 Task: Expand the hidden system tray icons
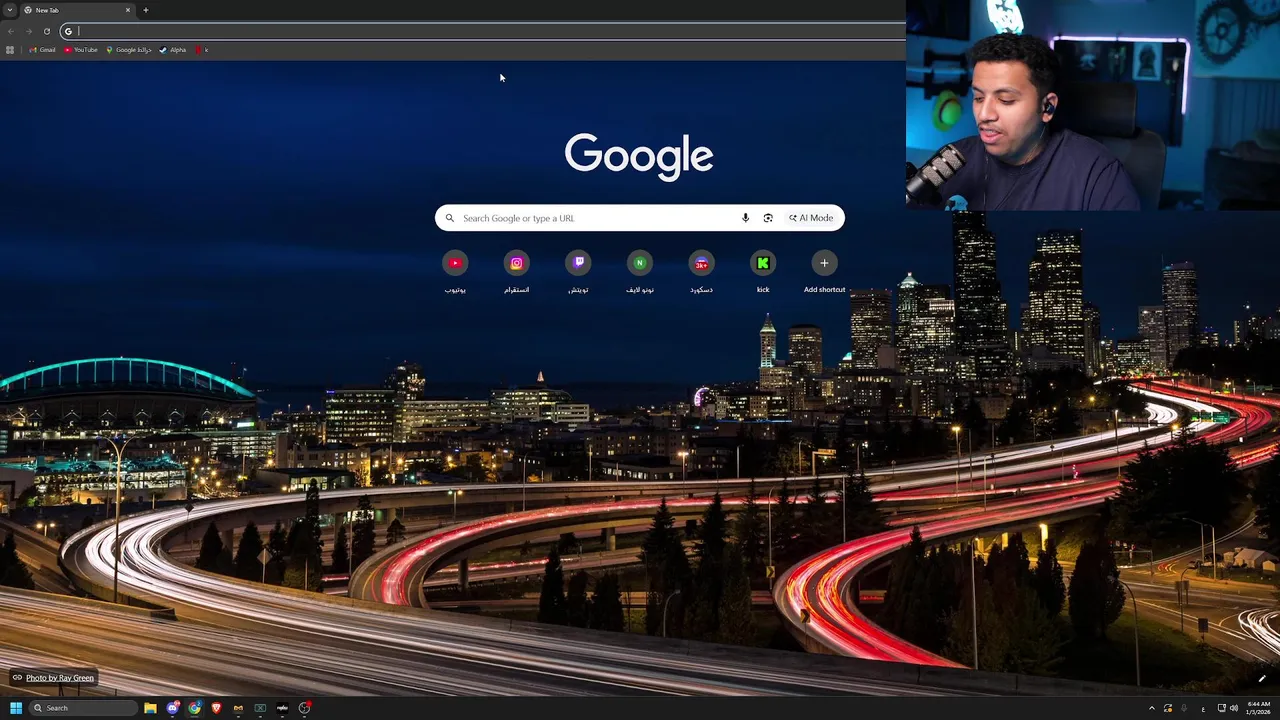(x=1152, y=708)
